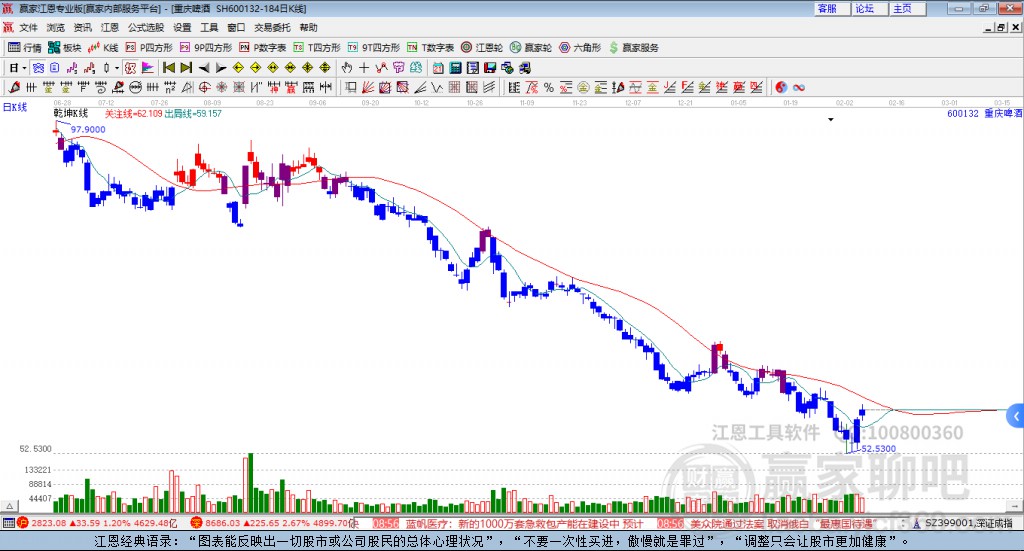Image resolution: width=1024 pixels, height=551 pixels.
Task: Open the 公式选股 menu
Action: [x=146, y=27]
